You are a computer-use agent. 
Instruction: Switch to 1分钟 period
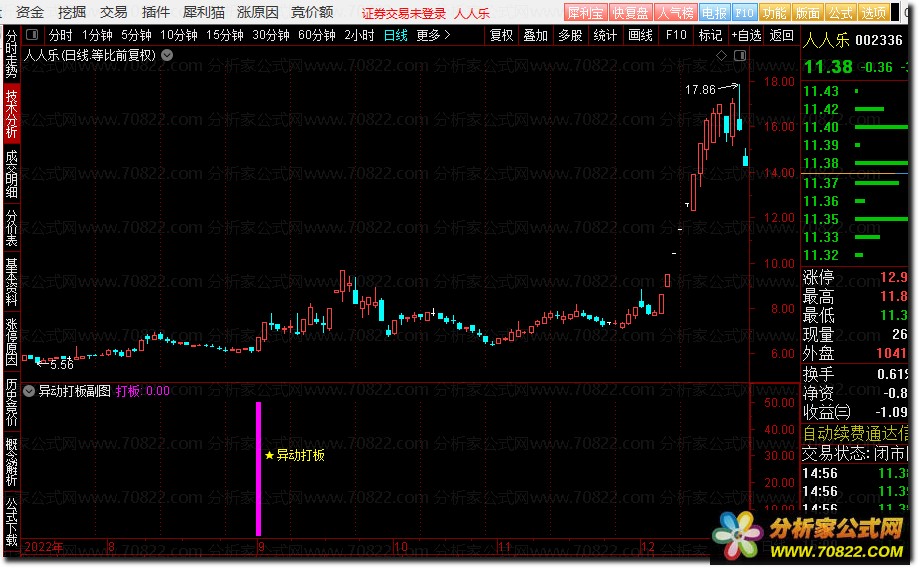coord(97,35)
